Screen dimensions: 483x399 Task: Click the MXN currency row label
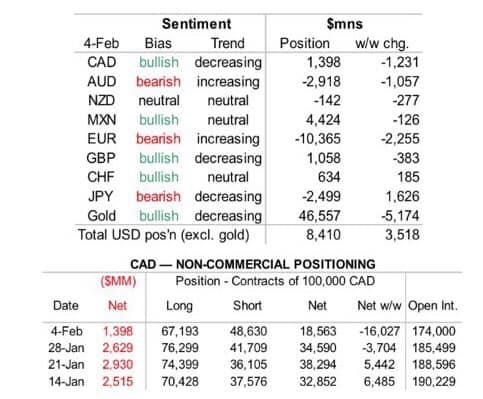102,120
